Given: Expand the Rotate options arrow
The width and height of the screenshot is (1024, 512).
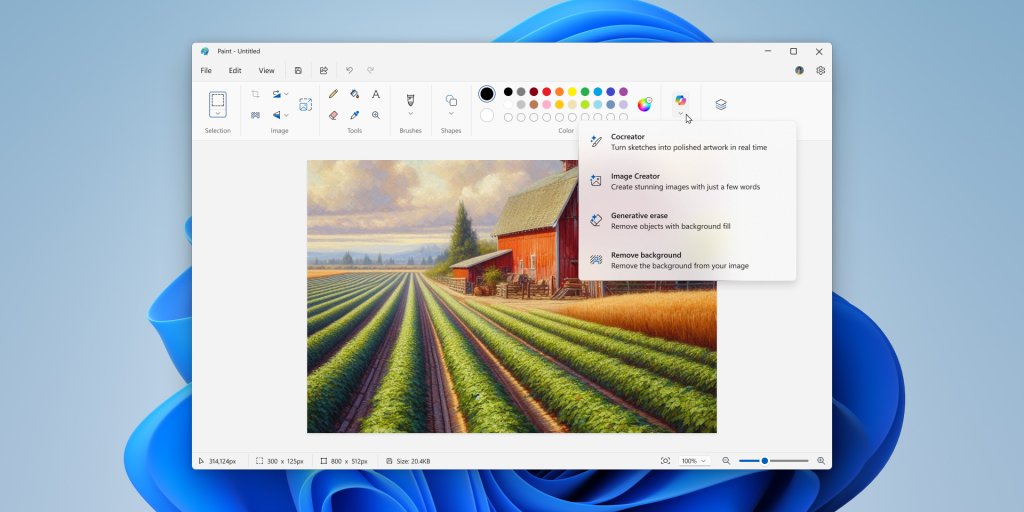Looking at the screenshot, I should click(286, 95).
